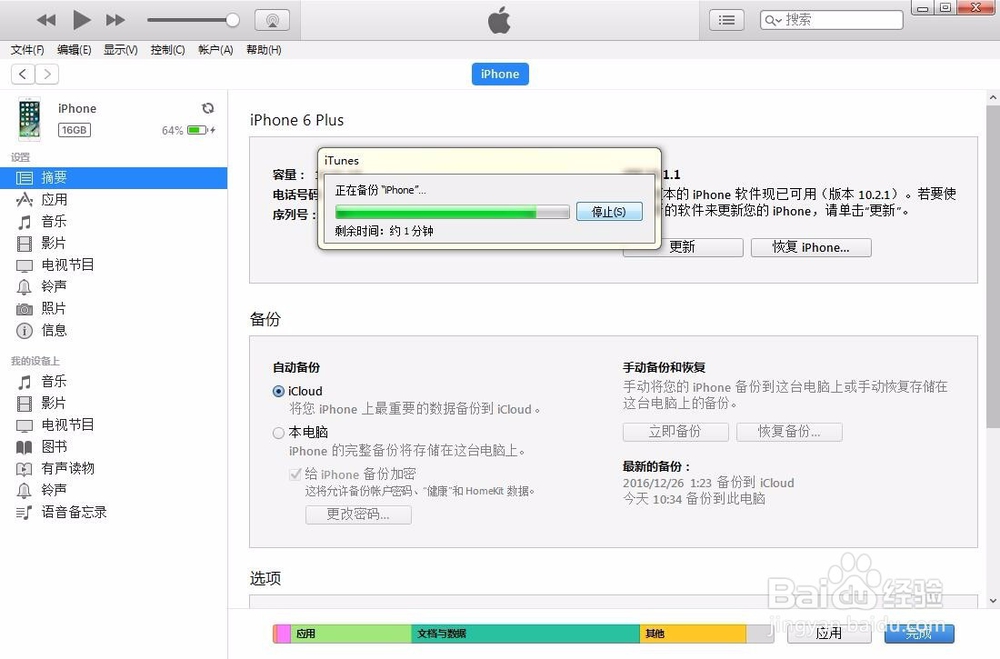Open the 帐户(A) menu

216,50
